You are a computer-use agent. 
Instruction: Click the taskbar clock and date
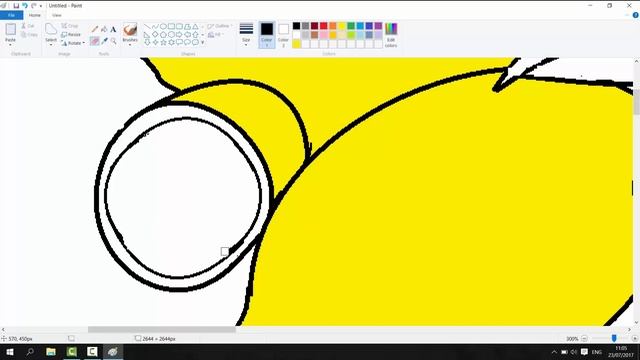pyautogui.click(x=621, y=352)
